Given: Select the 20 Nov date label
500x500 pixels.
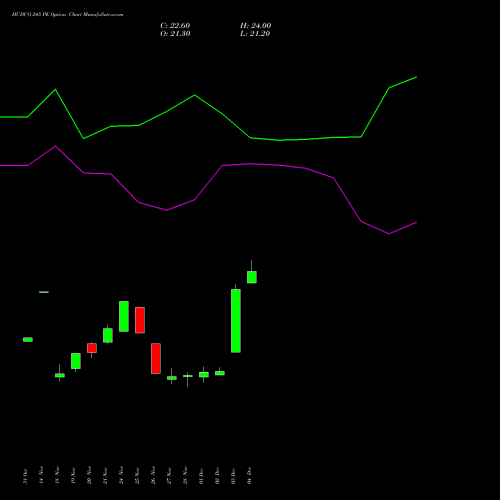Looking at the screenshot, I should 89,475.
